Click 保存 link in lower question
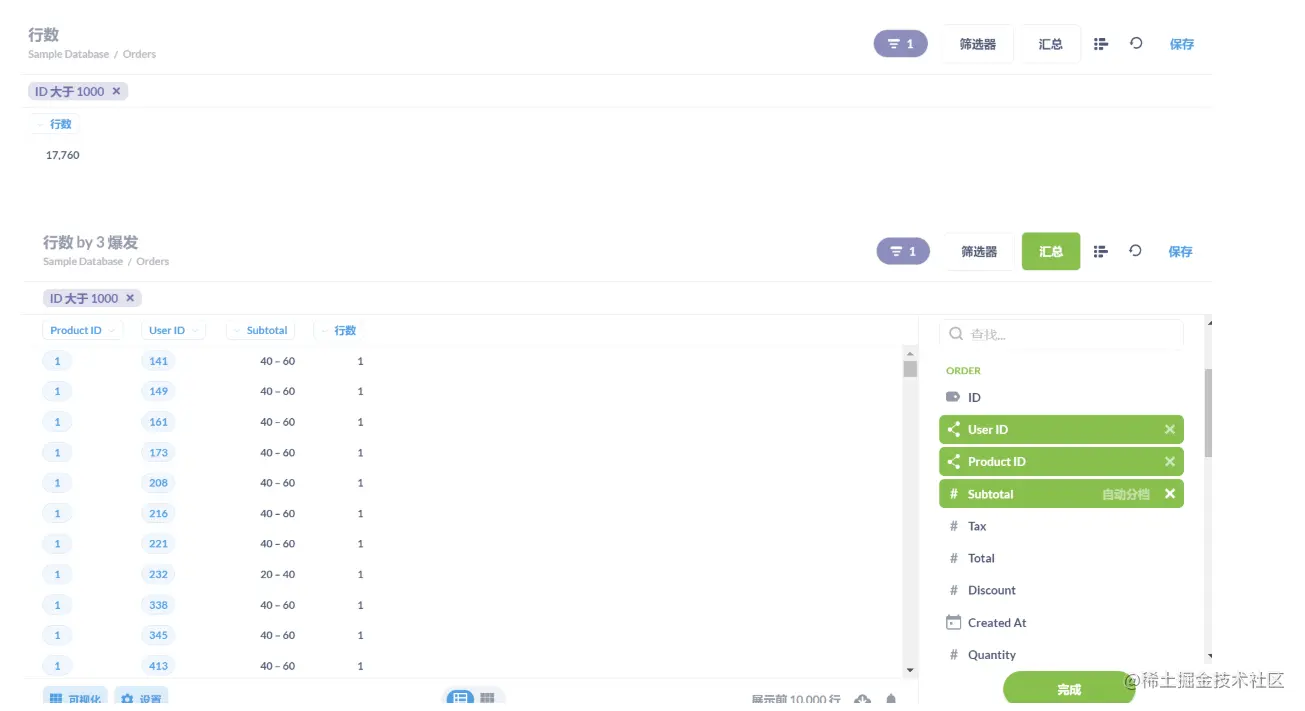 click(1181, 252)
